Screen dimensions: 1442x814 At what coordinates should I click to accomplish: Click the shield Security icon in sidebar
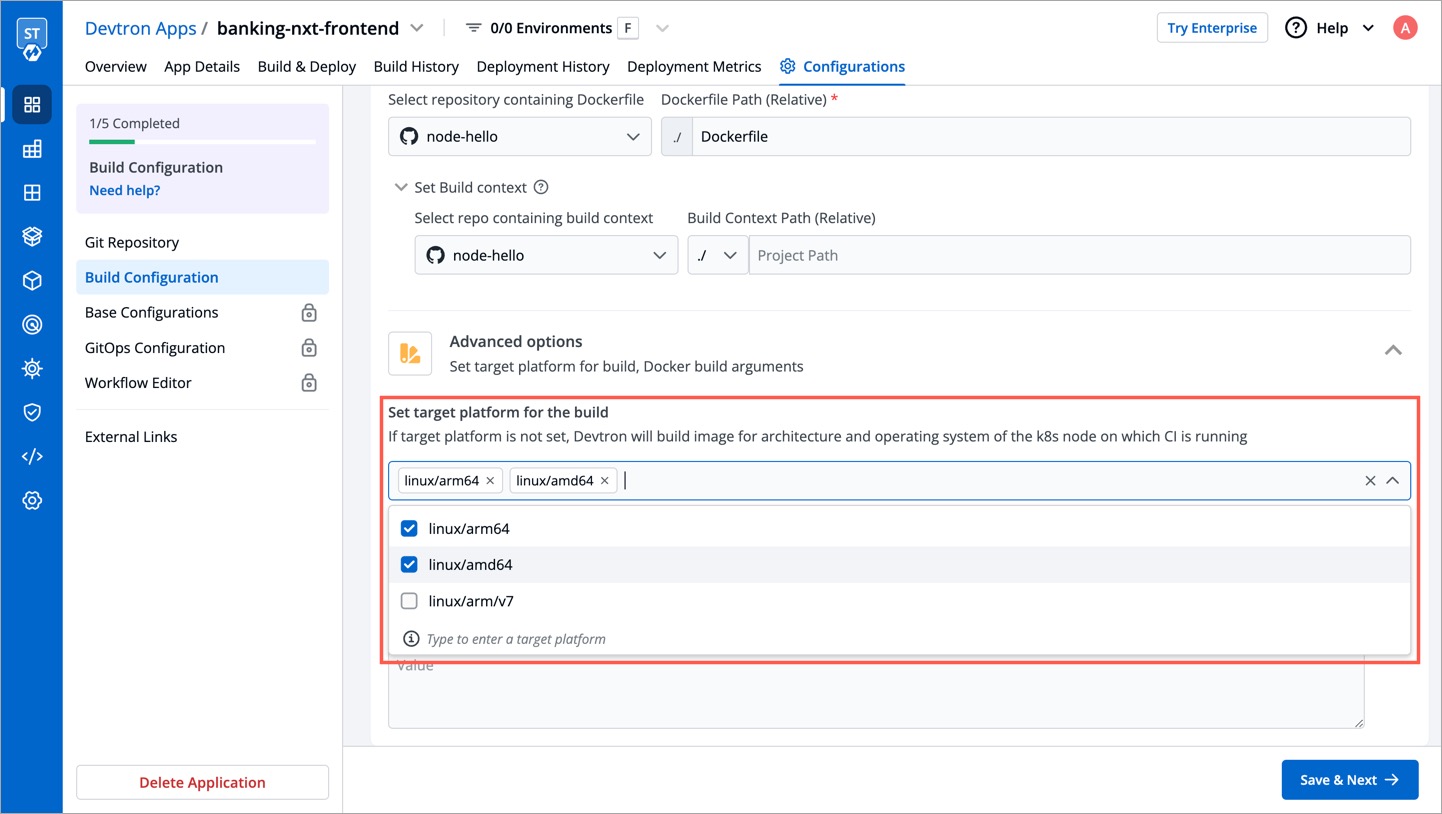[x=32, y=412]
